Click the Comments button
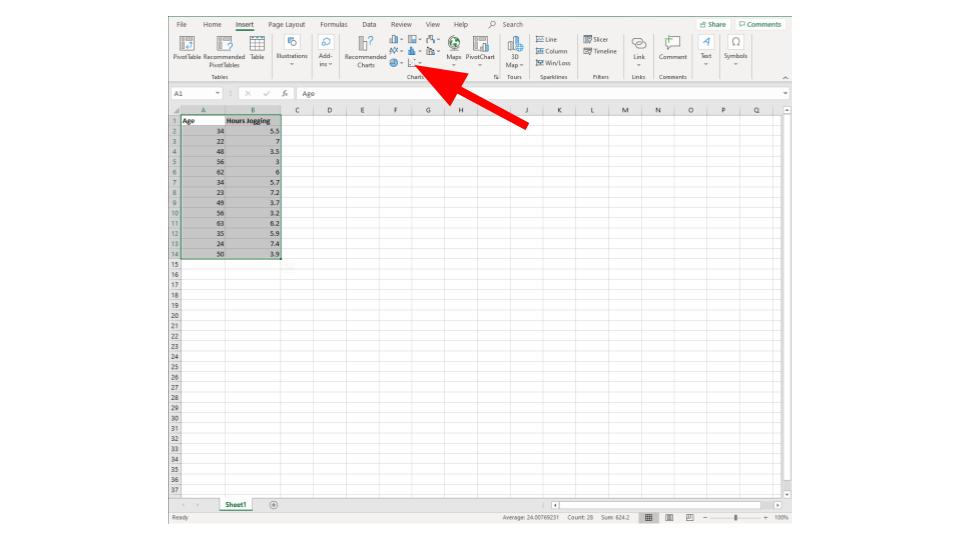 point(760,24)
